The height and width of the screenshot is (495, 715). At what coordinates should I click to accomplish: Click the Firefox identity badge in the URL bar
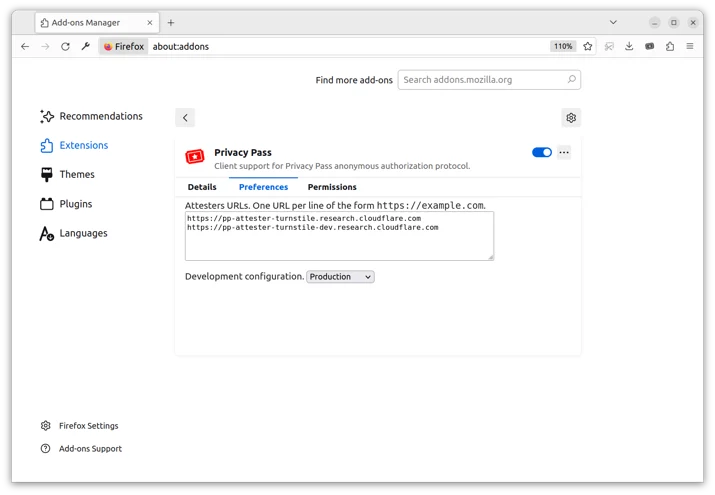(124, 46)
